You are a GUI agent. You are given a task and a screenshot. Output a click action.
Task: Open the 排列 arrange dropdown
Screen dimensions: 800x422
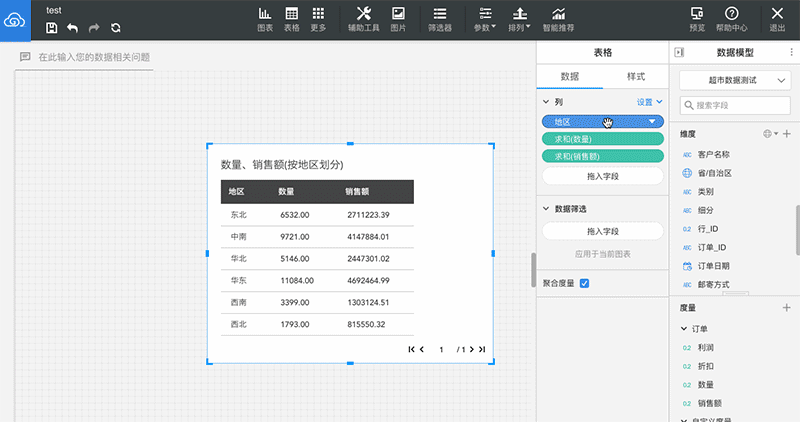pos(519,20)
